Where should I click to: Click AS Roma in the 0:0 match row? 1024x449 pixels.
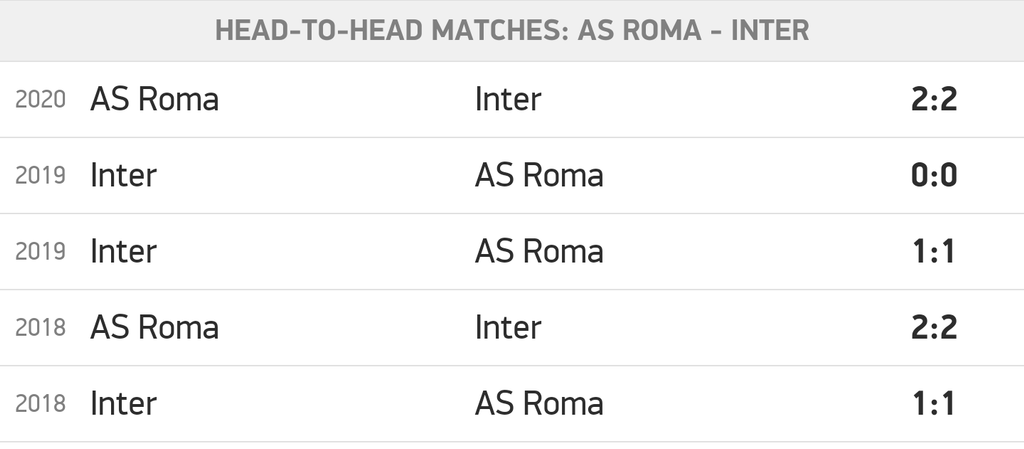click(x=539, y=175)
